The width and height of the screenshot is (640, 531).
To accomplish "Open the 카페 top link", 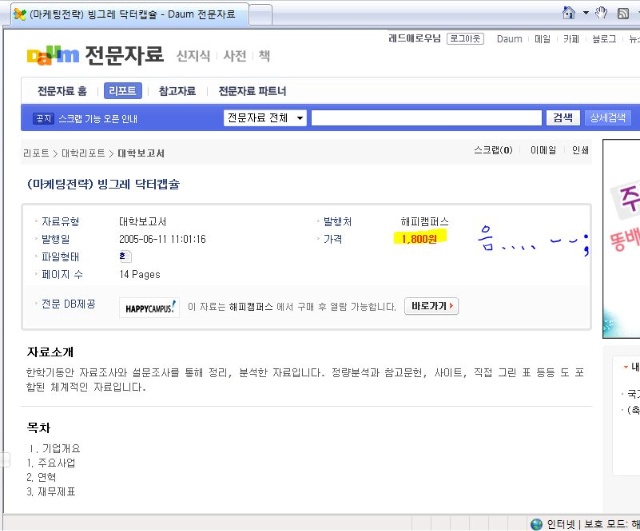I will point(571,39).
